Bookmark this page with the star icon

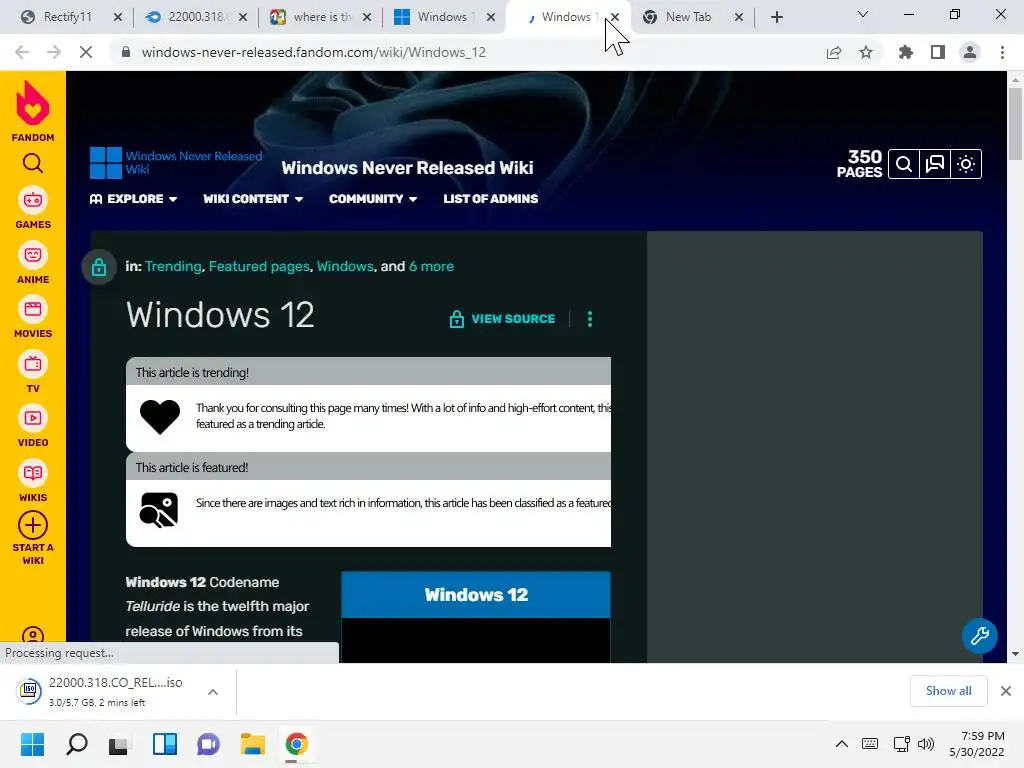866,52
